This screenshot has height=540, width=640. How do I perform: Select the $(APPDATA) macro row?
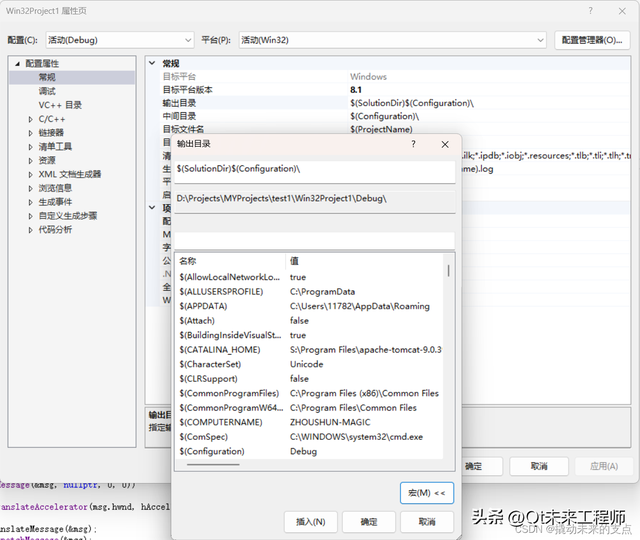click(310, 306)
